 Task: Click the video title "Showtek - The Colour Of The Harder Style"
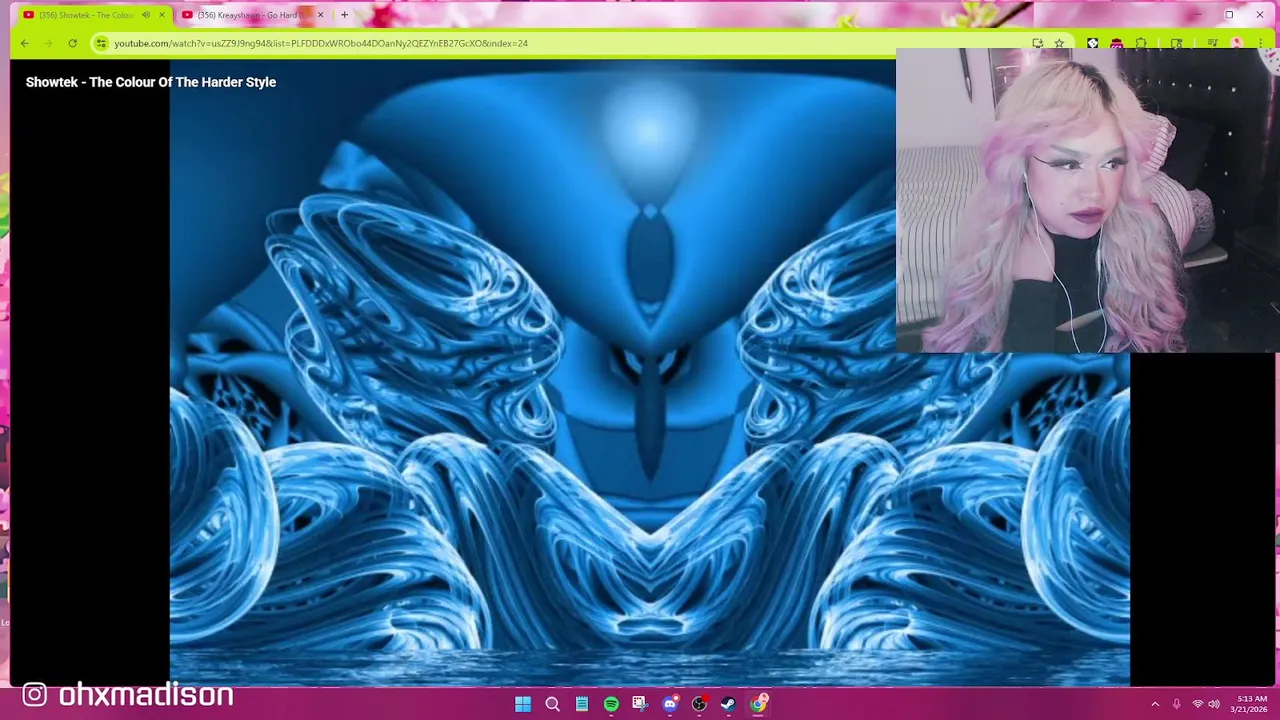point(151,82)
